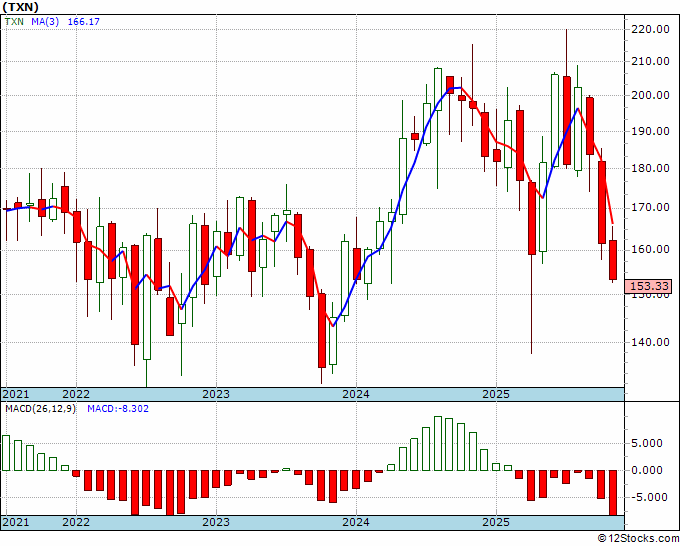The height and width of the screenshot is (546, 680).
Task: Click the last red MACD histogram bar
Action: coord(613,493)
